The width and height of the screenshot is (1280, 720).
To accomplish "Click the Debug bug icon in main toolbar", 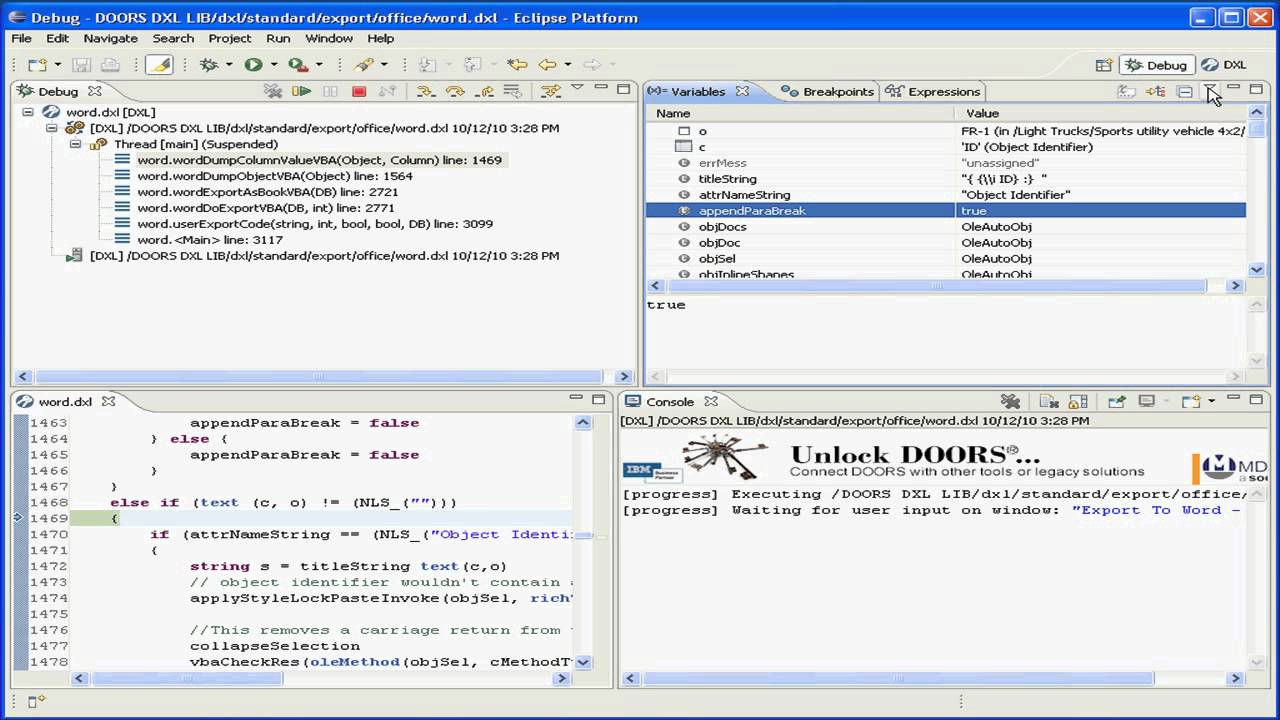I will pyautogui.click(x=209, y=65).
